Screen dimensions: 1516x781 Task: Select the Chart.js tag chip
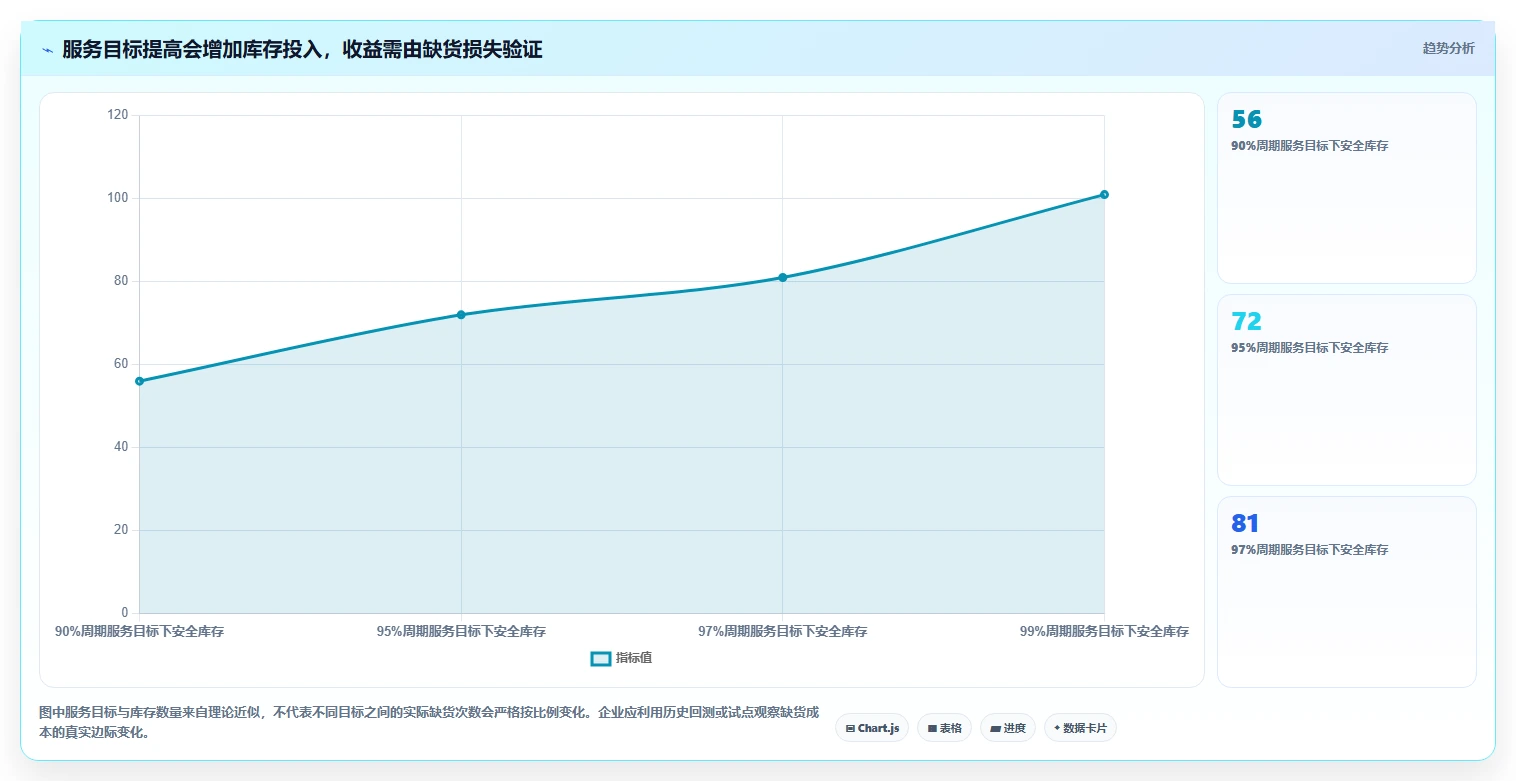(872, 728)
